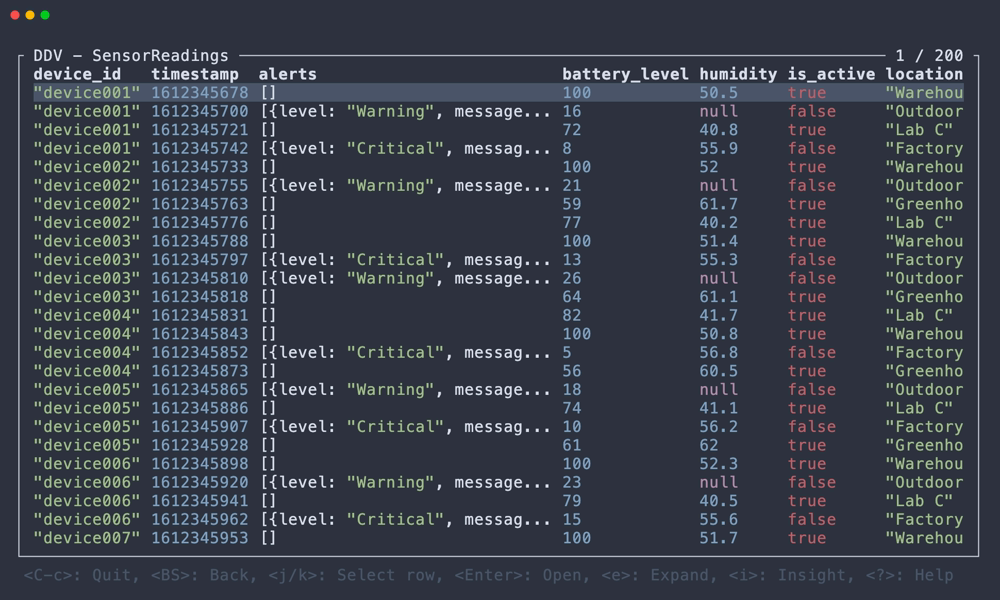Click timestamp 1612345788
This screenshot has height=600, width=1000.
pos(200,240)
